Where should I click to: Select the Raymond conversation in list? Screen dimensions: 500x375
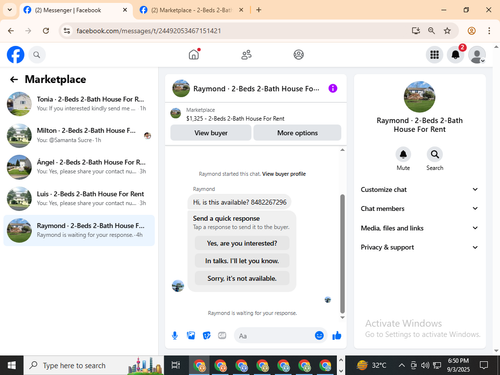pos(79,230)
